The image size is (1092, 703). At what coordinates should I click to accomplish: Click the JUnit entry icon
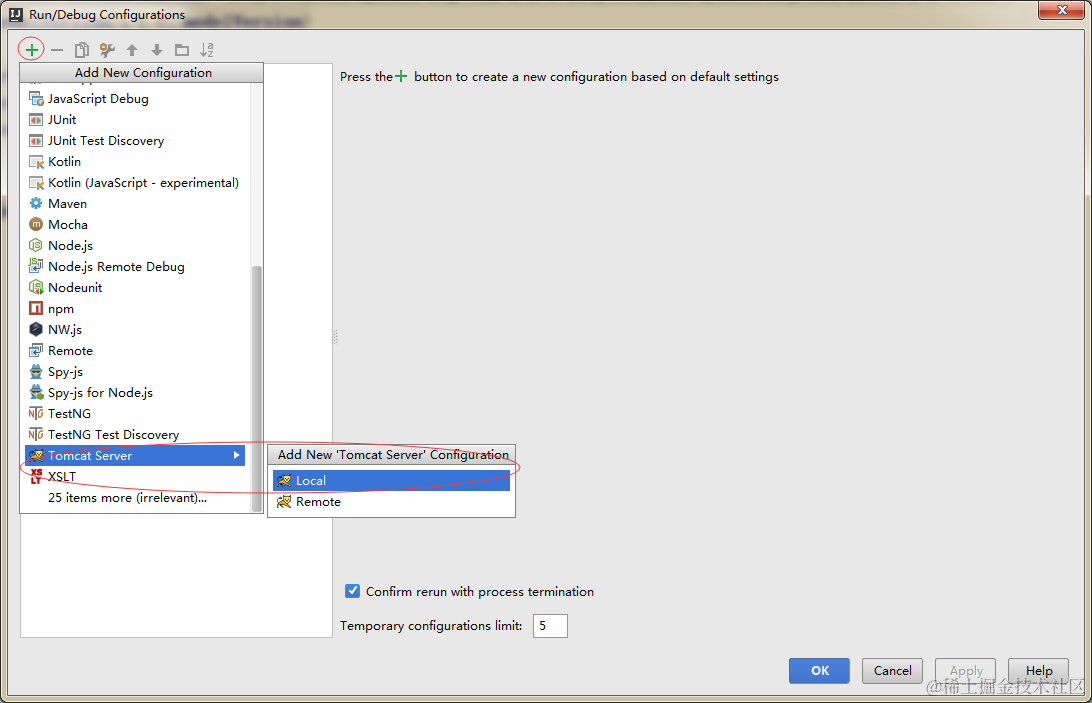[36, 120]
